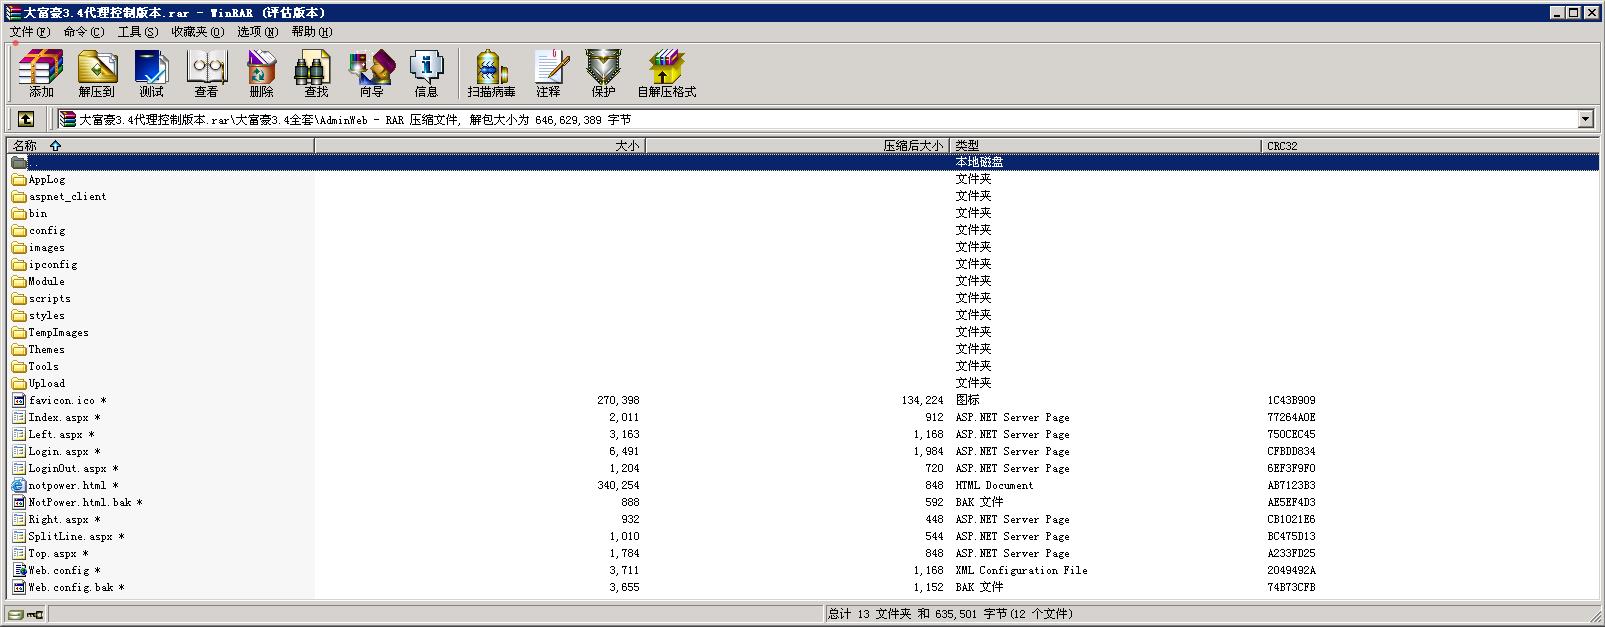Select the Themes folder in list
This screenshot has height=627, width=1605.
(46, 349)
